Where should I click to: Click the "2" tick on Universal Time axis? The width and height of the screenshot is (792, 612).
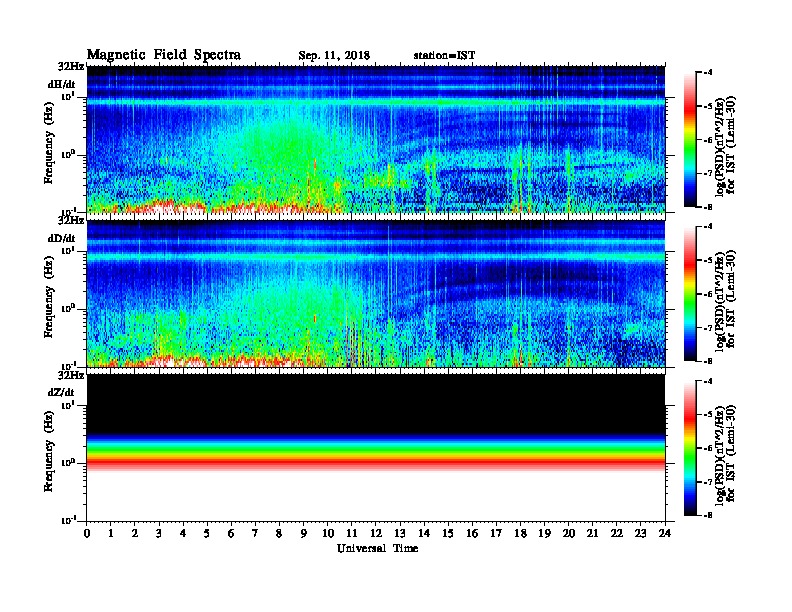tap(135, 534)
